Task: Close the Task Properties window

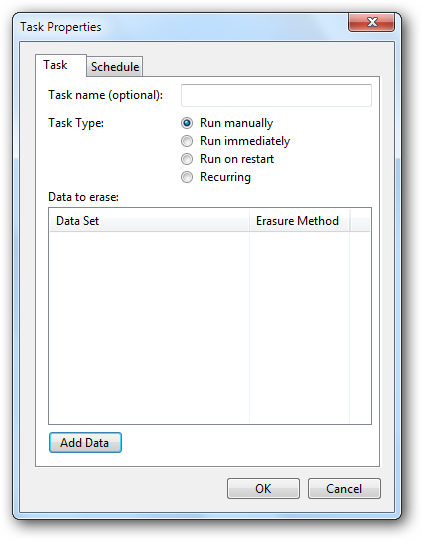Action: (371, 22)
